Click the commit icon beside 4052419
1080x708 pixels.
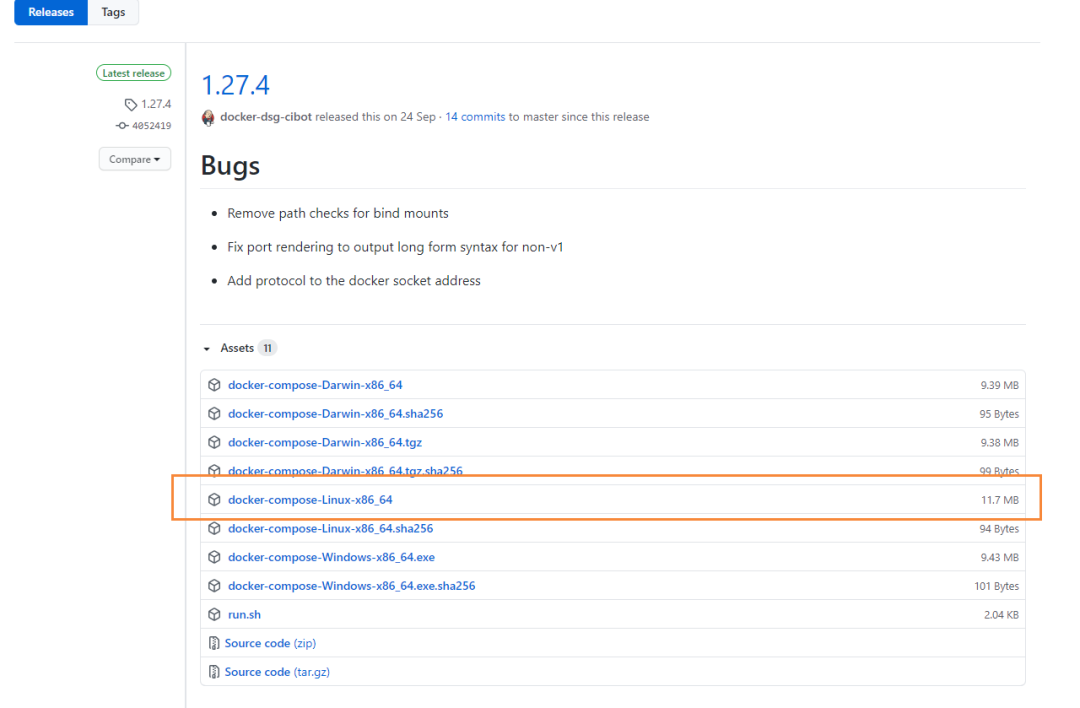122,126
